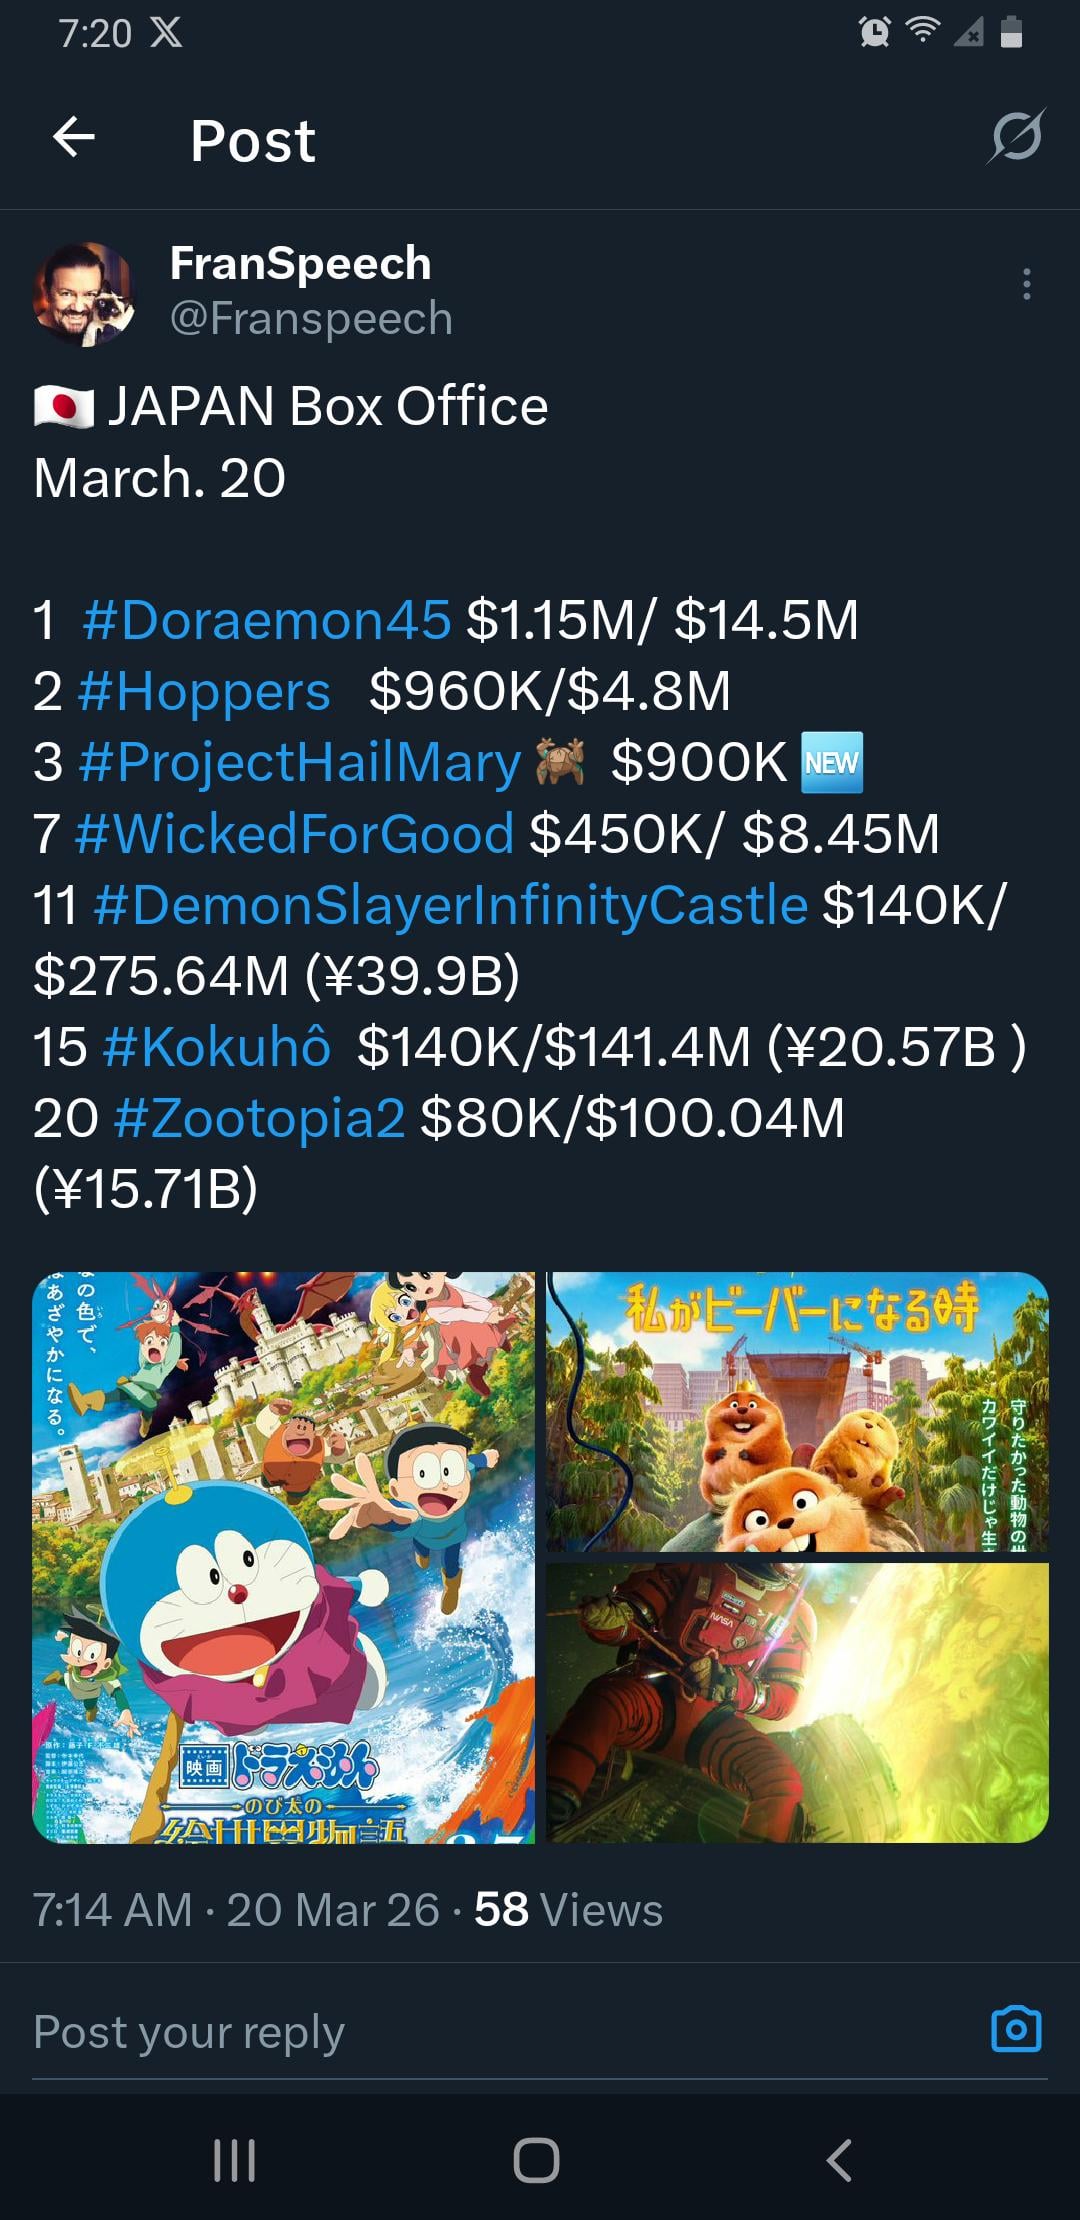Tap the alarm icon in status bar
1080x2220 pixels.
pos(874,32)
